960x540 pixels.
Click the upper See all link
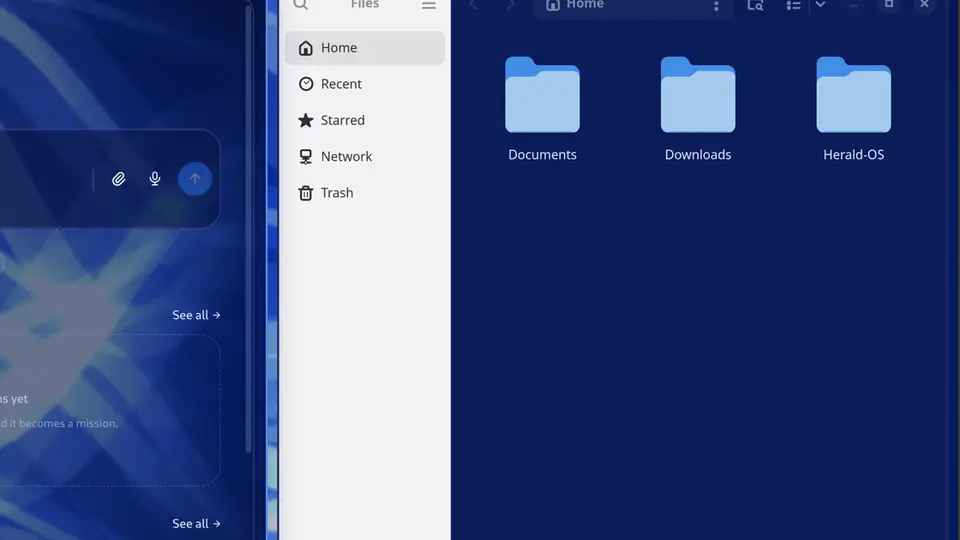(x=196, y=315)
